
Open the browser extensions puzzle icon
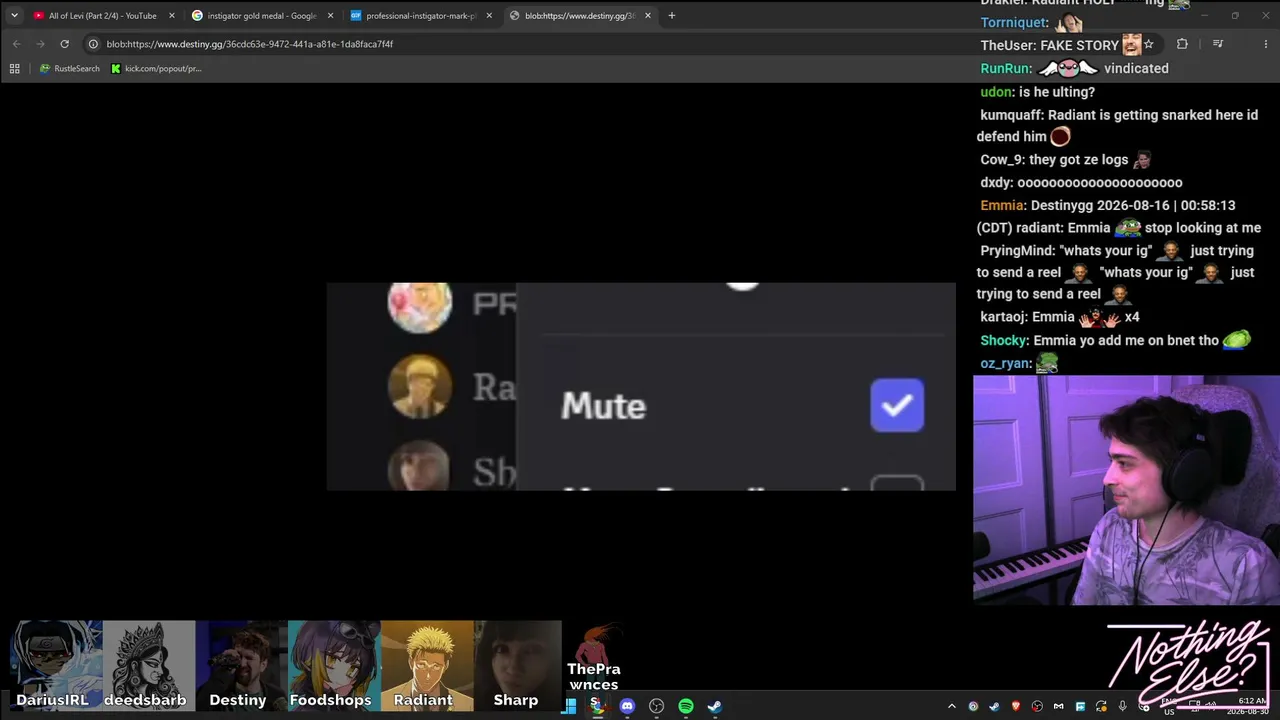click(x=1182, y=44)
